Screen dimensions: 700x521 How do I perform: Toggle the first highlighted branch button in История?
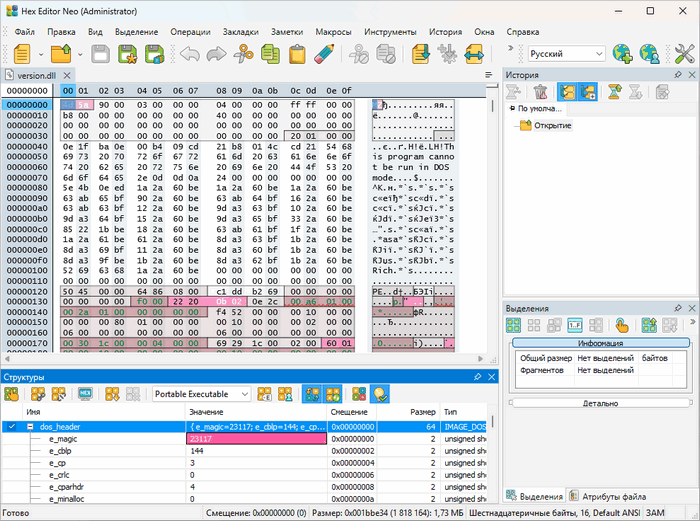click(565, 92)
